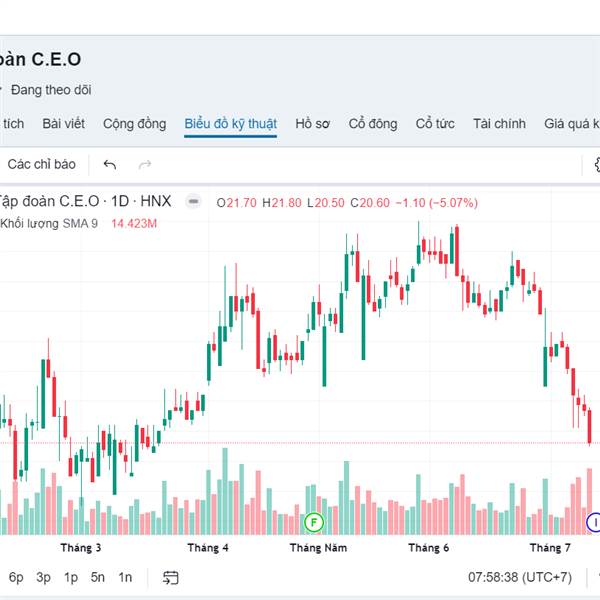Click the green F event marker
Image resolution: width=600 pixels, height=600 pixels.
coord(314,521)
